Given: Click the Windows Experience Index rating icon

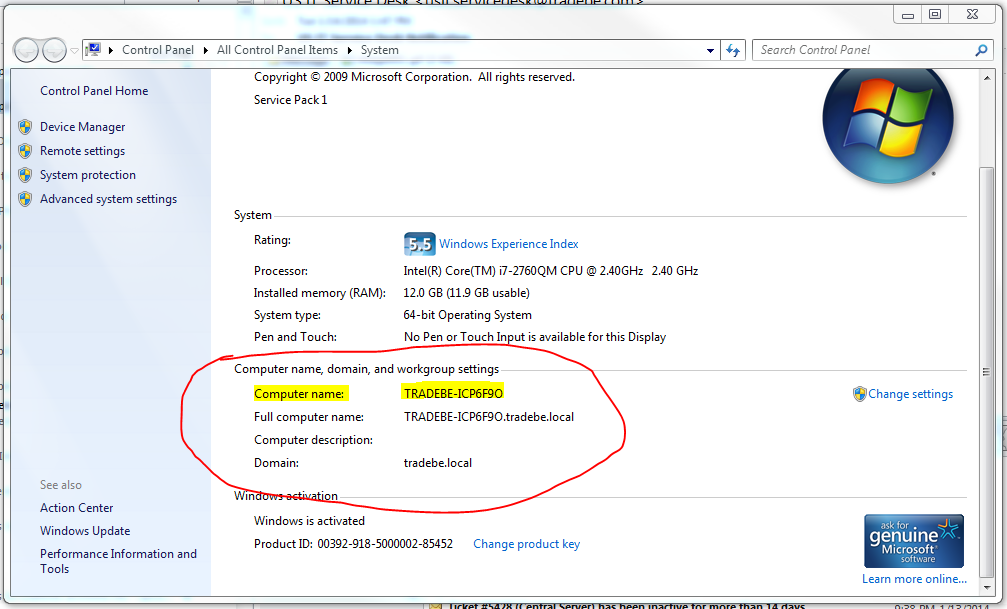Looking at the screenshot, I should pyautogui.click(x=419, y=243).
